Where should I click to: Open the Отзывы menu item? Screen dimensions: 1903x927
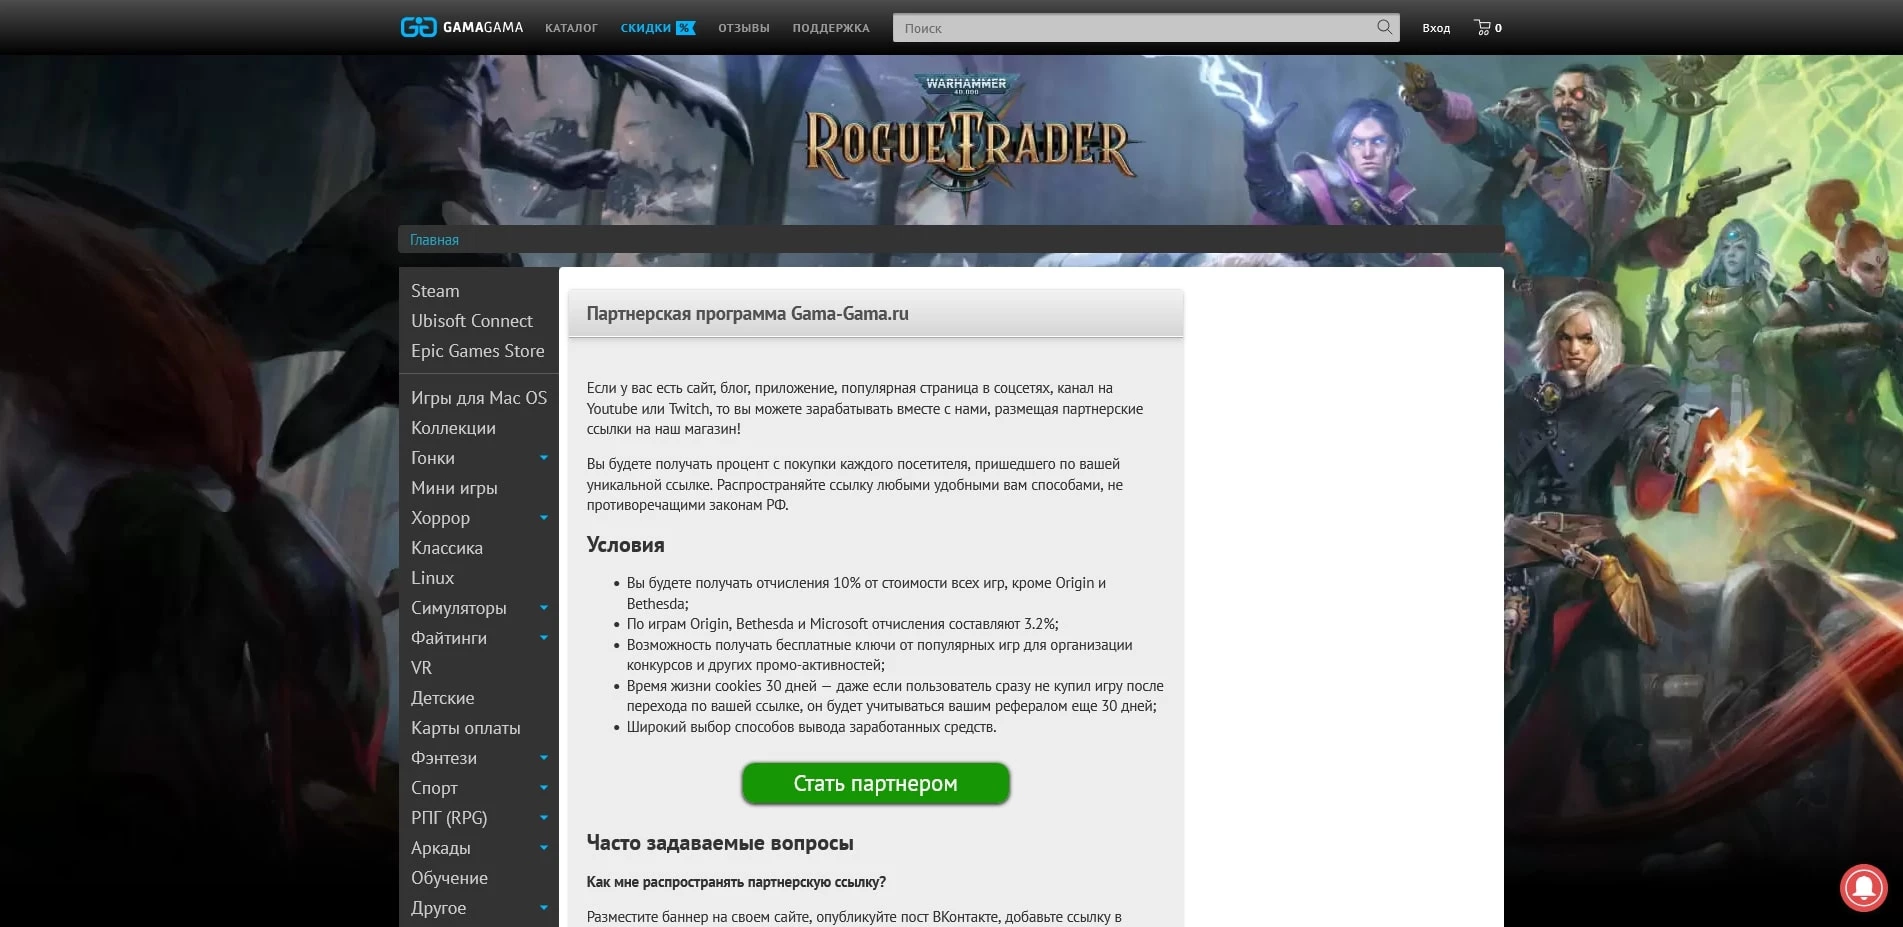(x=743, y=28)
